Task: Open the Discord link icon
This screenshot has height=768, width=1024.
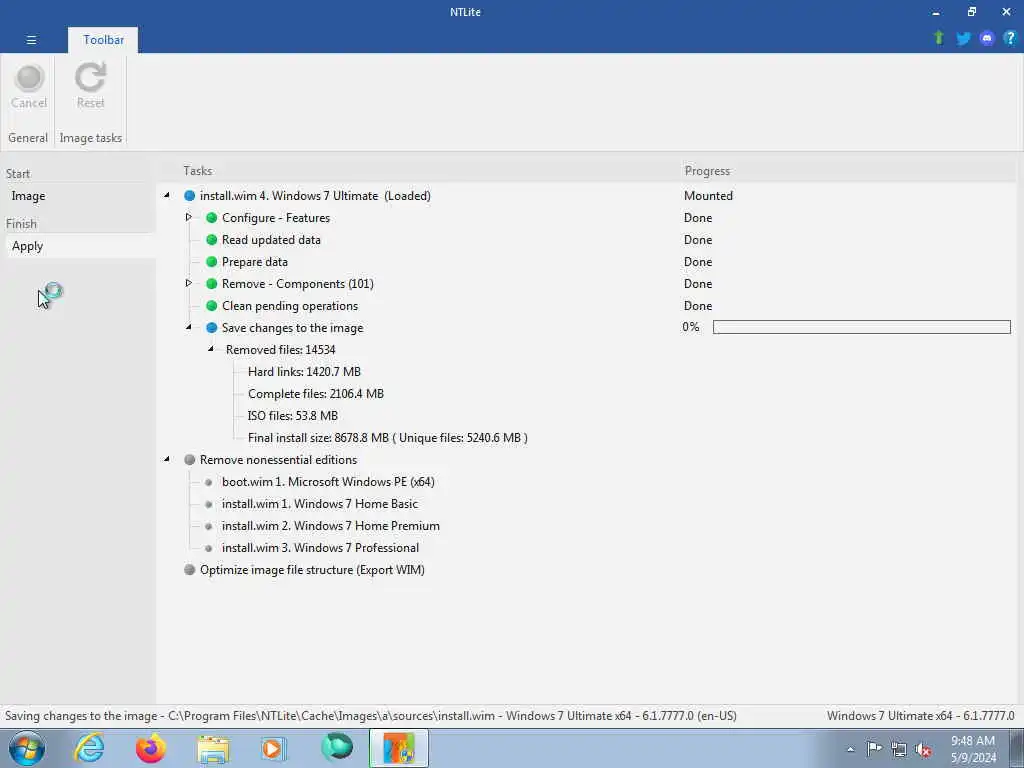Action: pyautogui.click(x=987, y=39)
